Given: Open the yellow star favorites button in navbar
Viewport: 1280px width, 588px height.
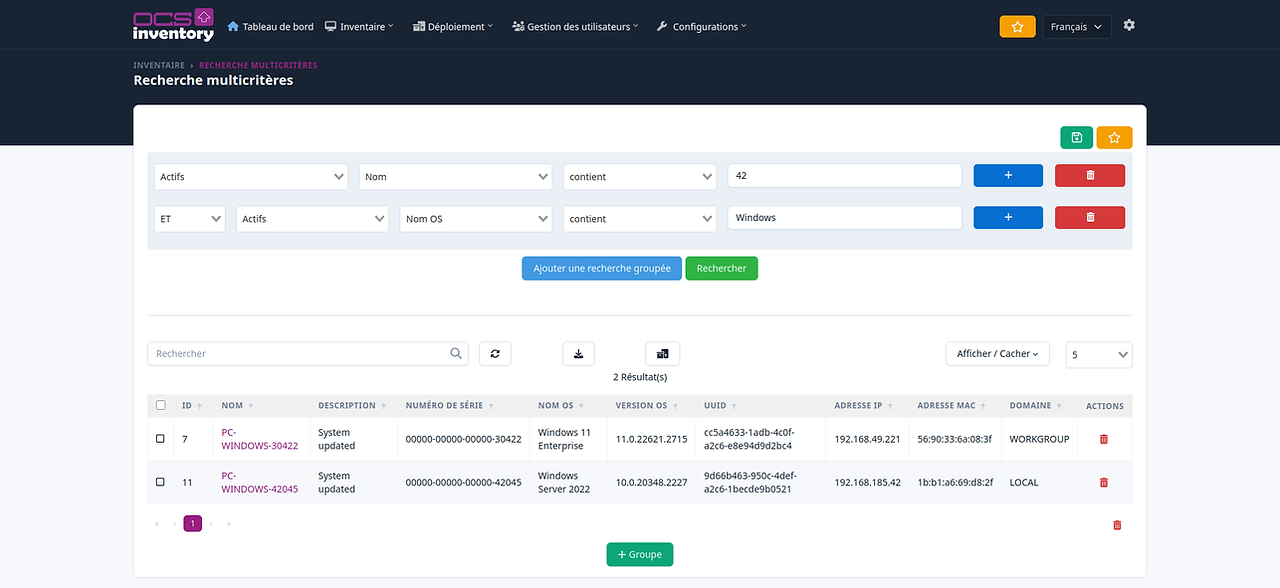Looking at the screenshot, I should tap(1017, 27).
